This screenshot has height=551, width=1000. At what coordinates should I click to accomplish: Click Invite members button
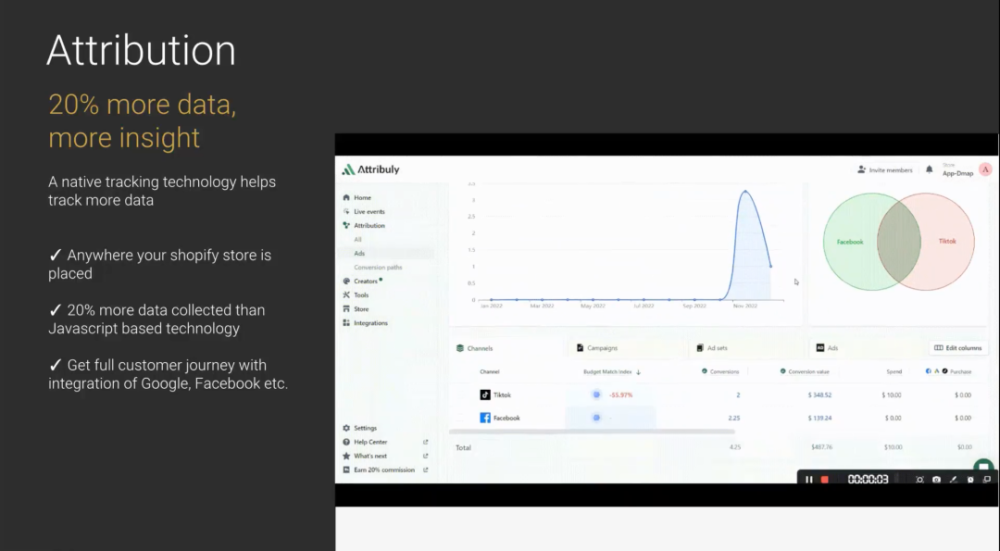pos(885,170)
